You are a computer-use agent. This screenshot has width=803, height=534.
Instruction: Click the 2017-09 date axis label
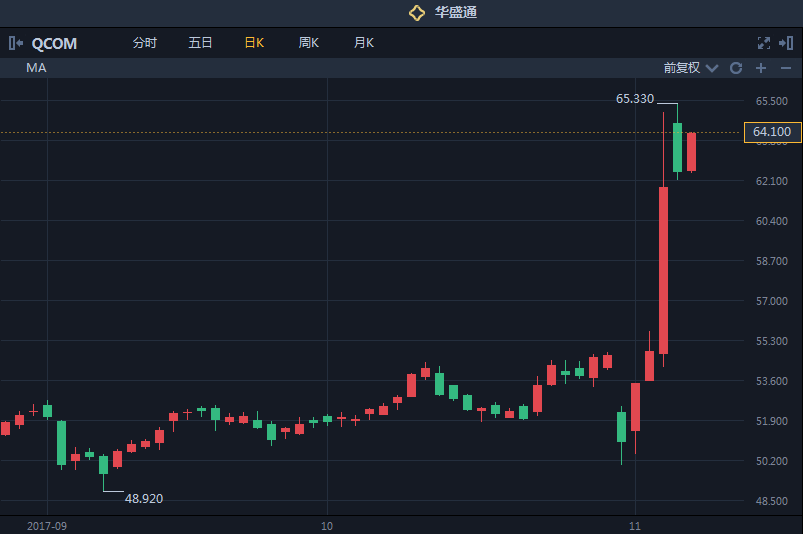[x=47, y=524]
